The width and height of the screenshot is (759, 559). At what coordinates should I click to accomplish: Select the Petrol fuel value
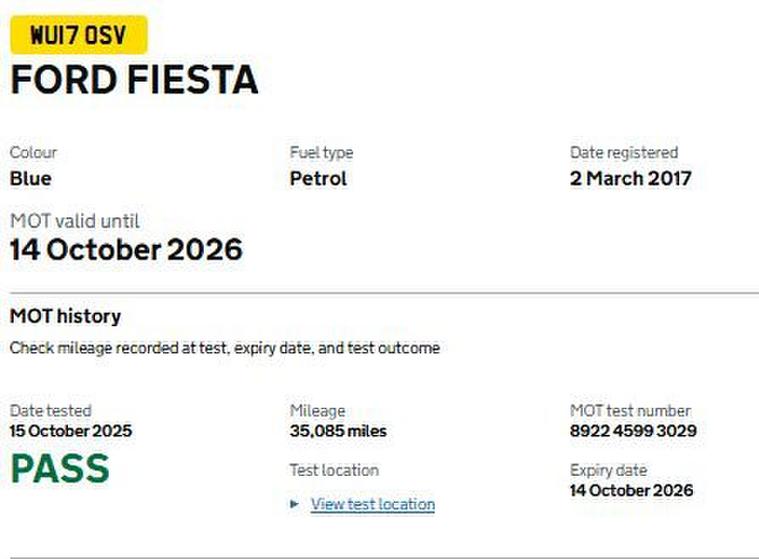pos(318,179)
